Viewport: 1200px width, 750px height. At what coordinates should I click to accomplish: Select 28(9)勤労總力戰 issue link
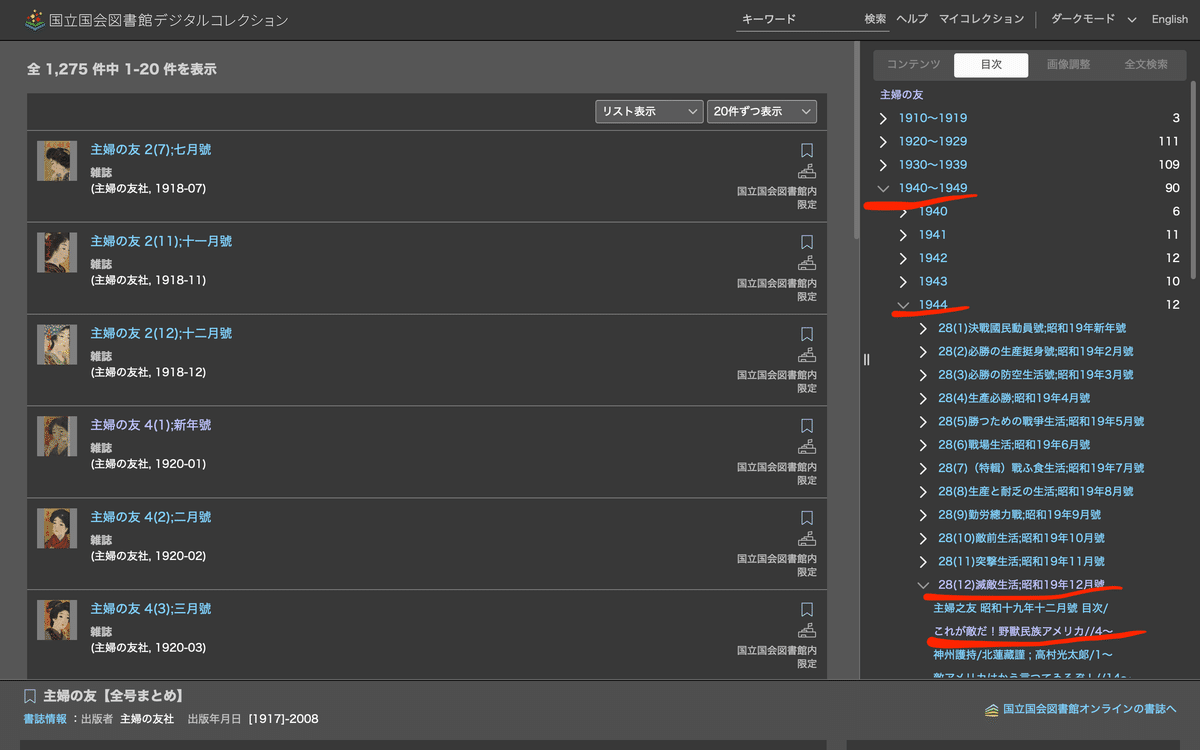1019,515
